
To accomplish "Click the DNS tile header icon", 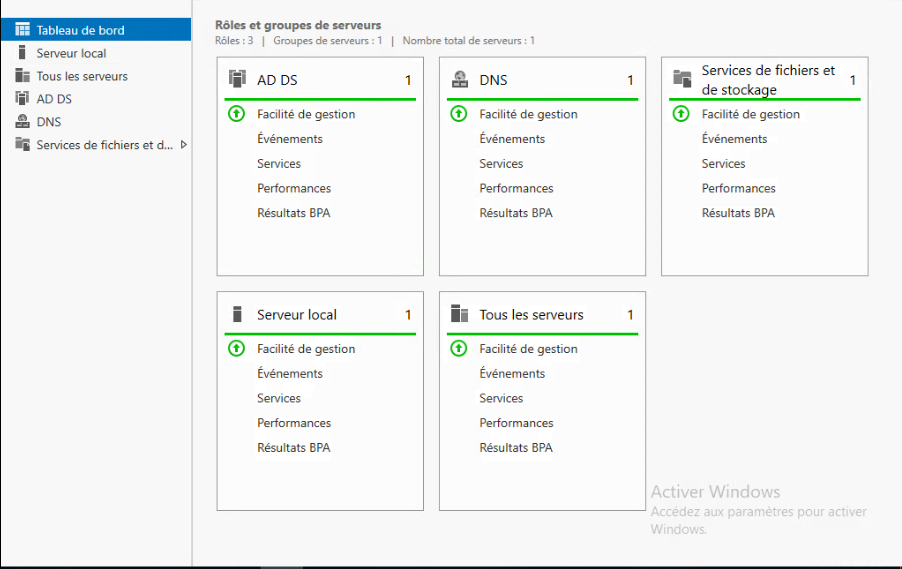I will [x=460, y=79].
